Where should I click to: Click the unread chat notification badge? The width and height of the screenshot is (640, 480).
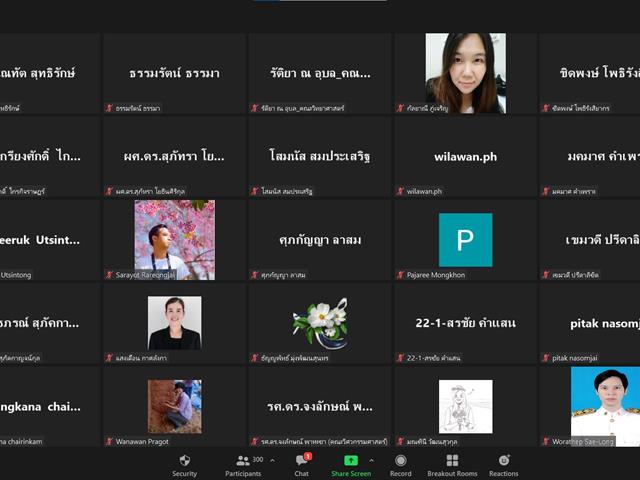(x=308, y=456)
